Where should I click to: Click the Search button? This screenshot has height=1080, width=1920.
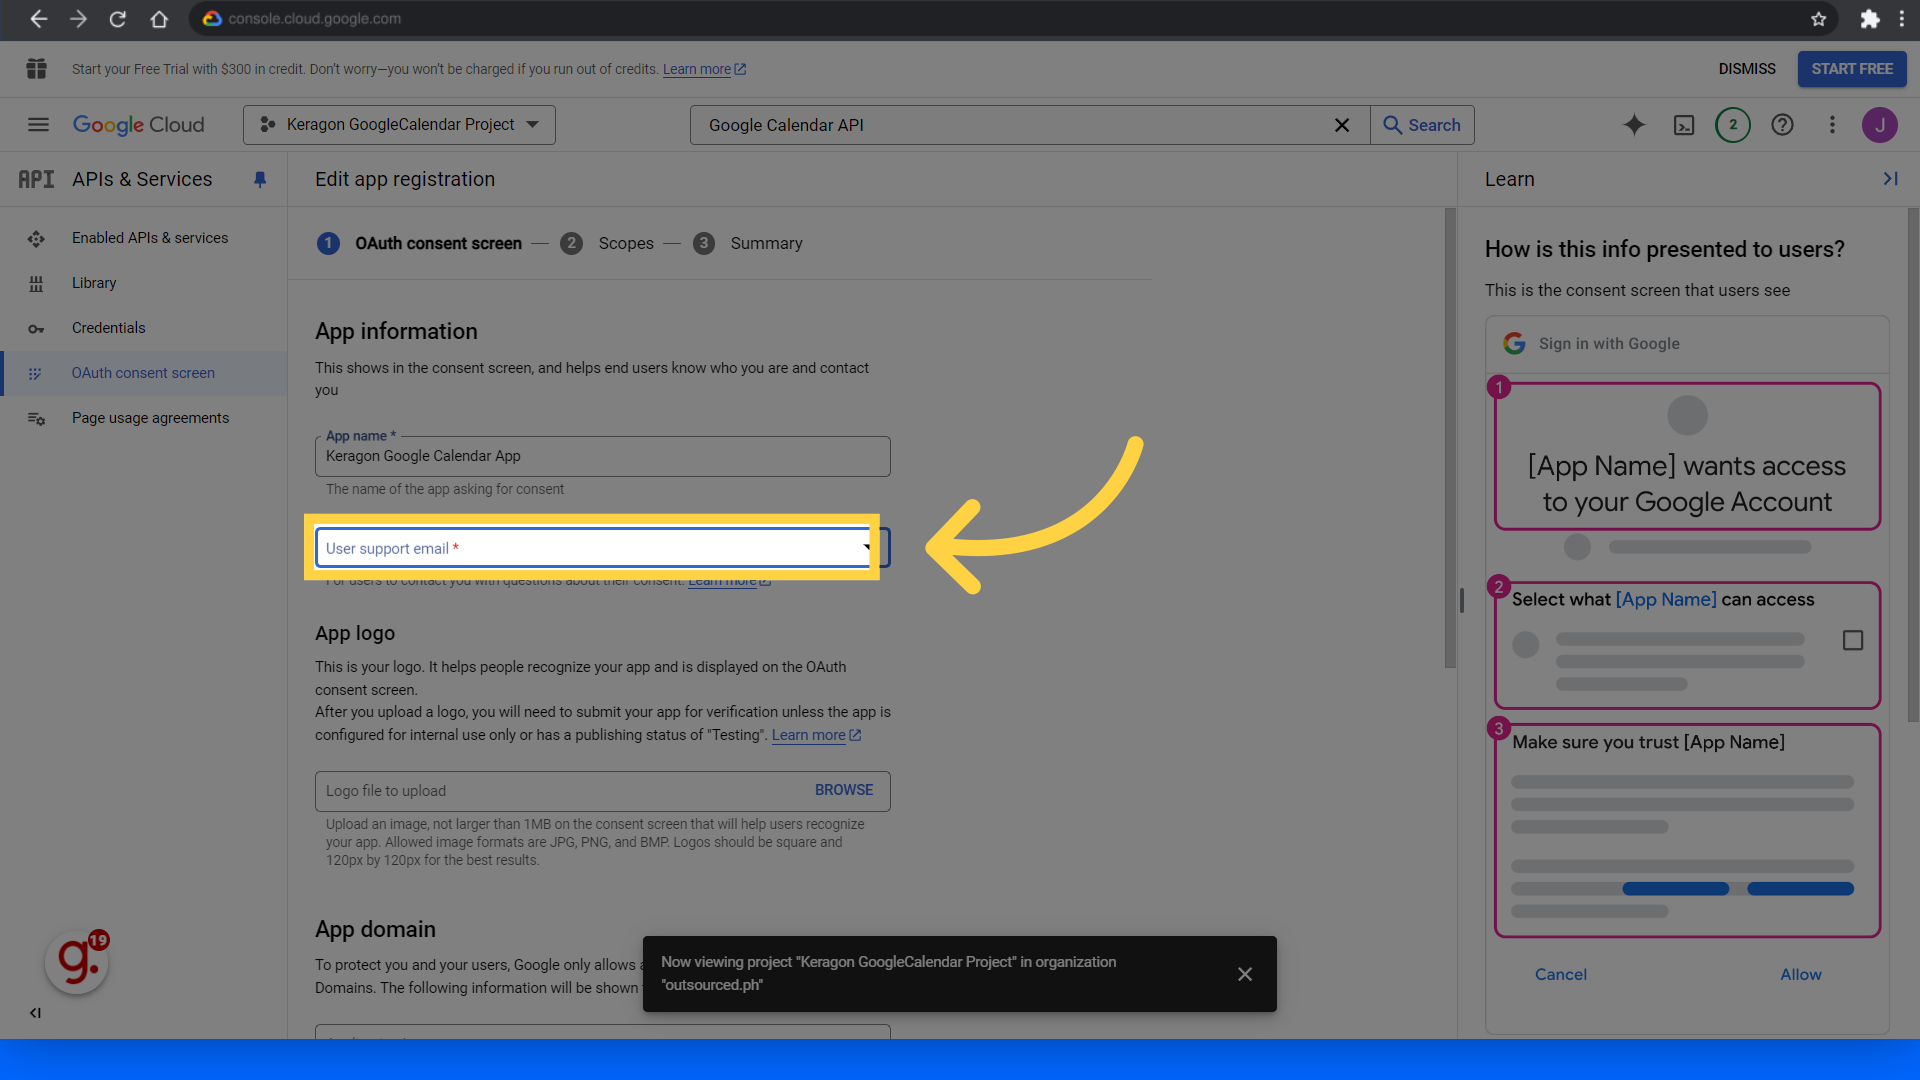pyautogui.click(x=1422, y=125)
